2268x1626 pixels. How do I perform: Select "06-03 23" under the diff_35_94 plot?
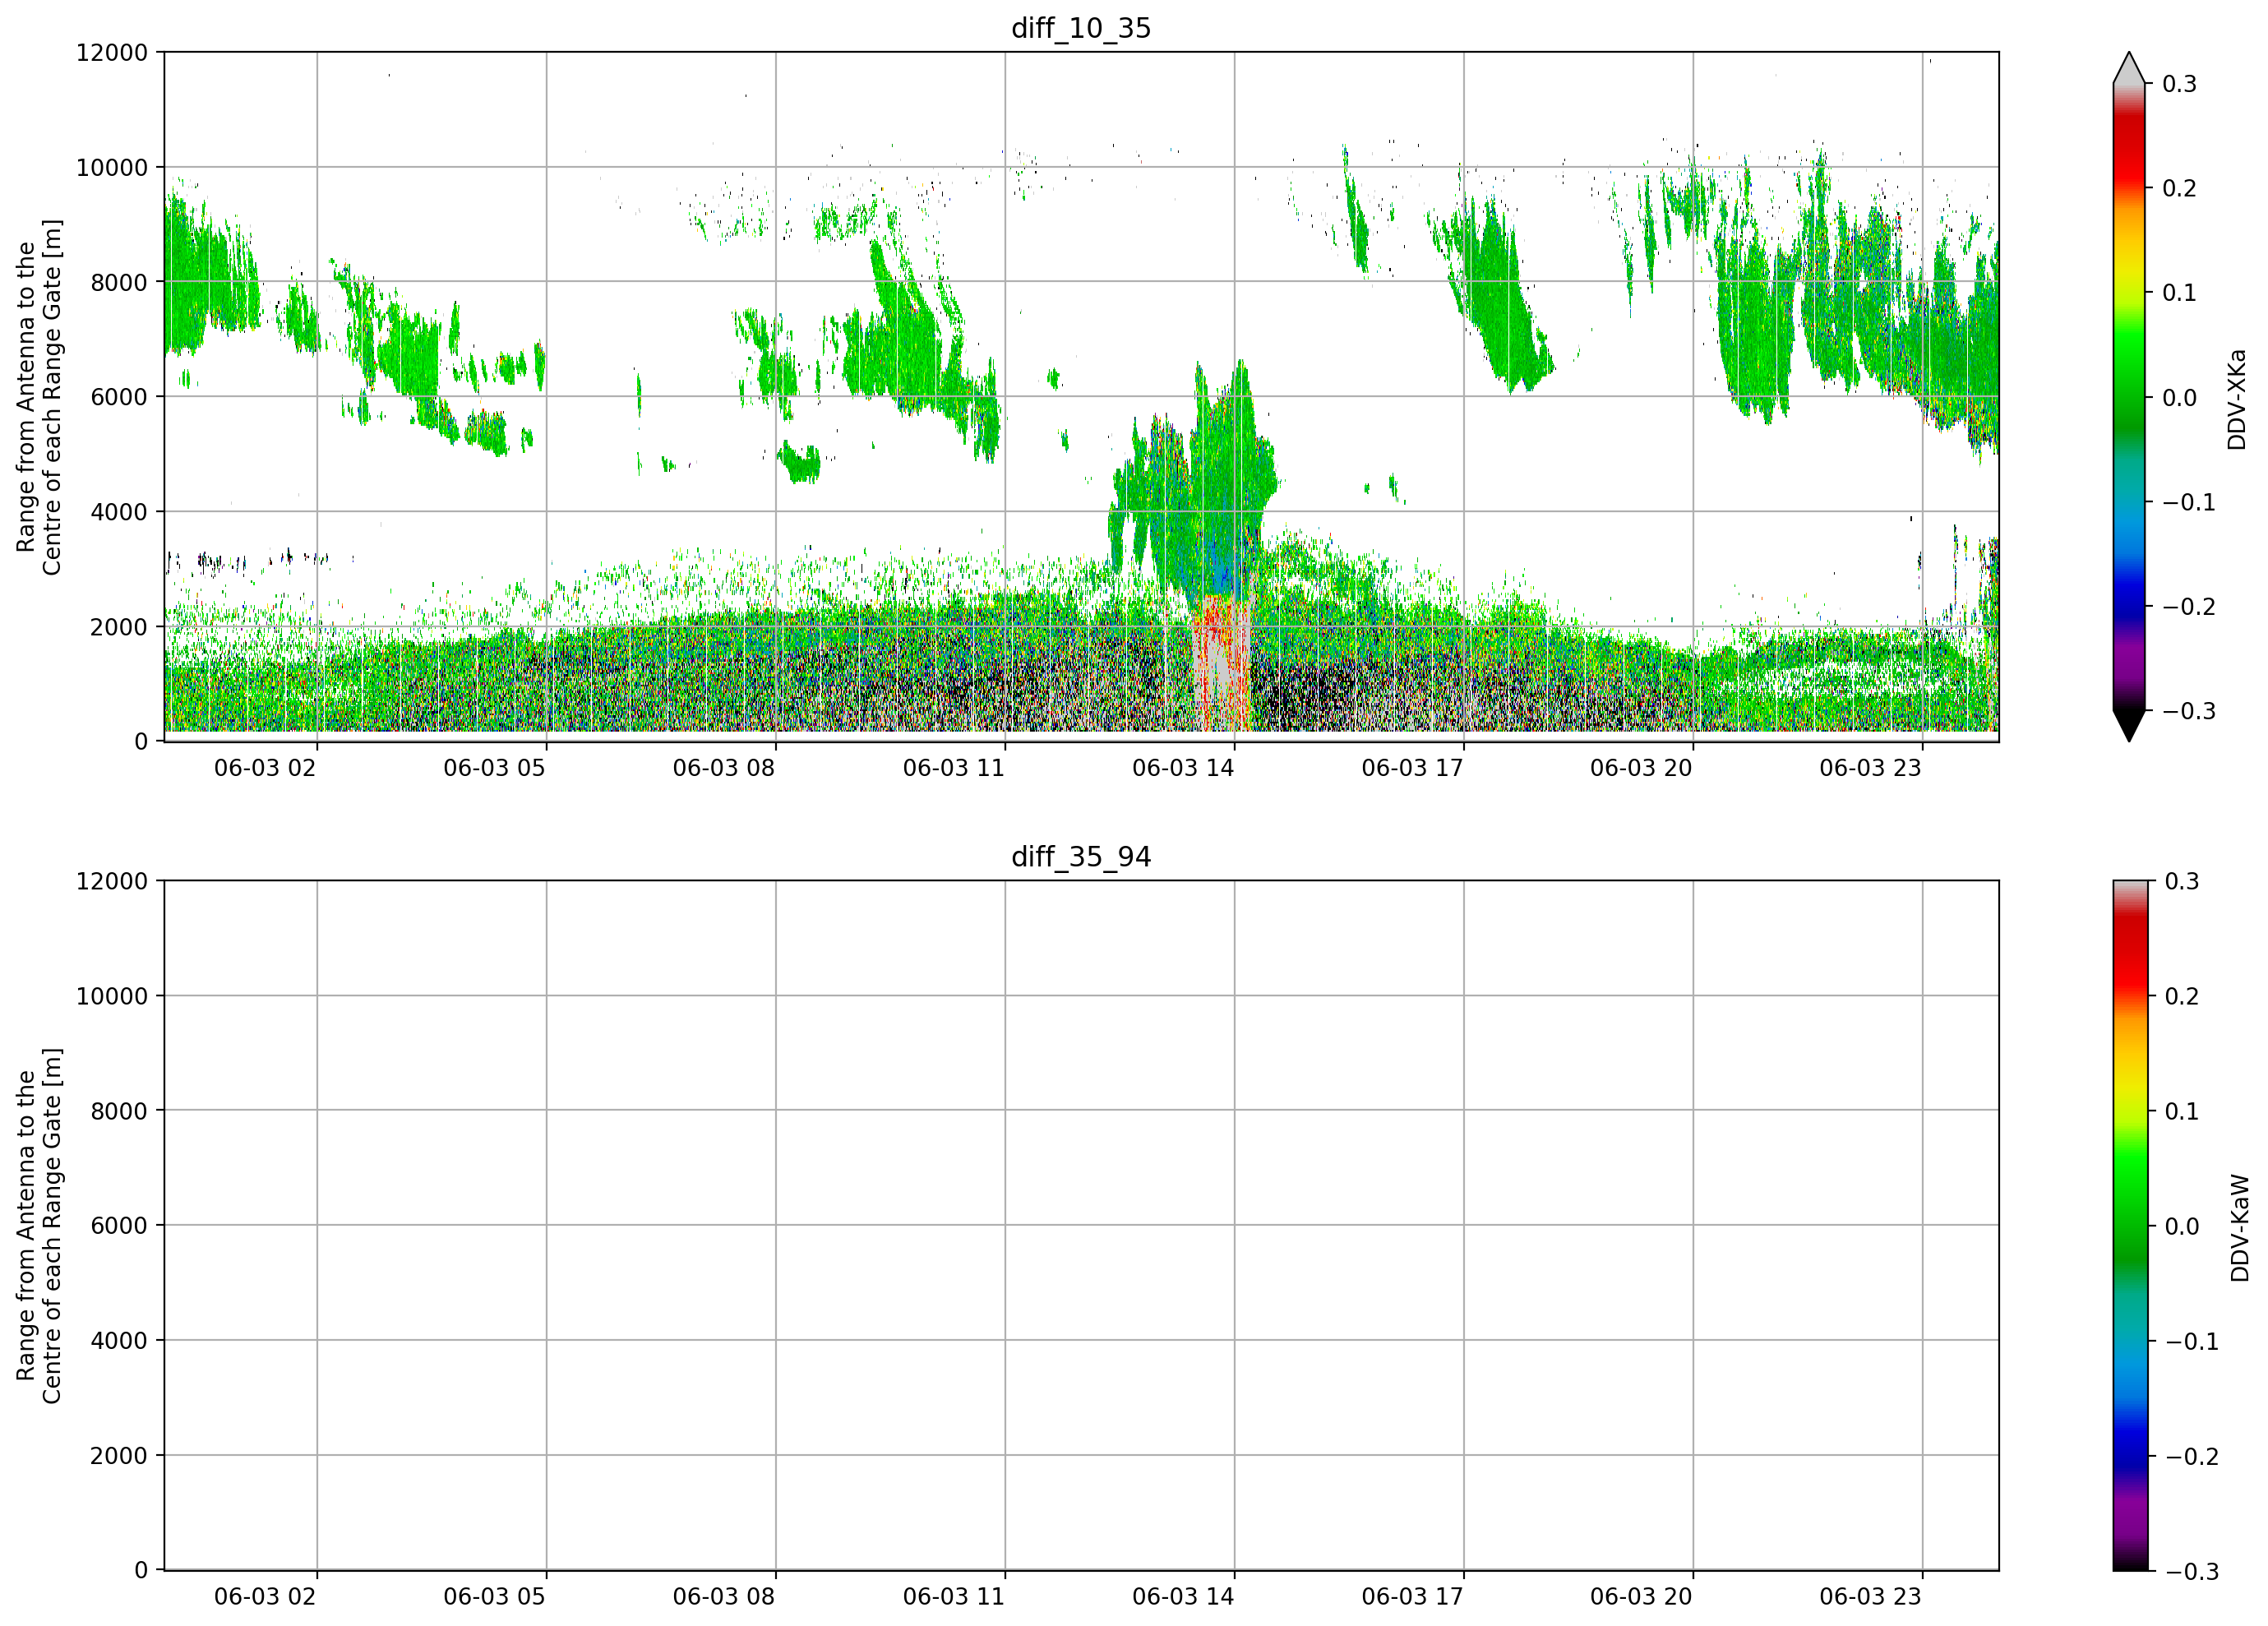[x=1870, y=1597]
